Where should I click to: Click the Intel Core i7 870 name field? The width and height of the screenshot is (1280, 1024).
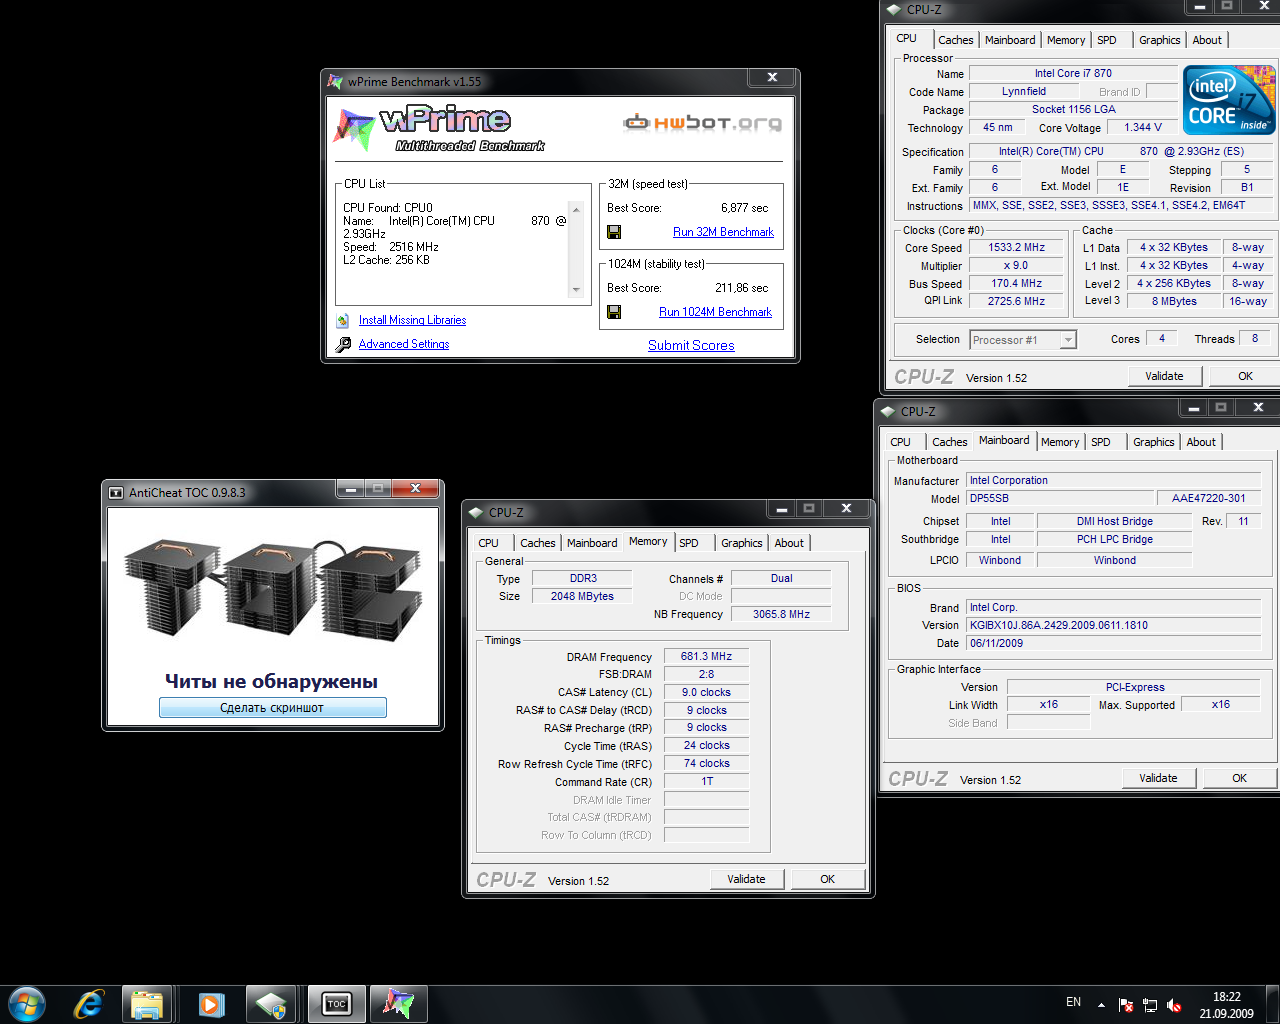point(1073,73)
